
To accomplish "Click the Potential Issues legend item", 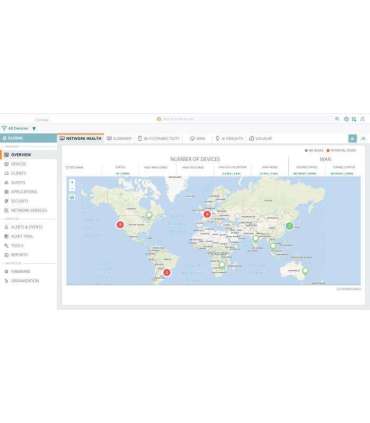I will tap(341, 150).
